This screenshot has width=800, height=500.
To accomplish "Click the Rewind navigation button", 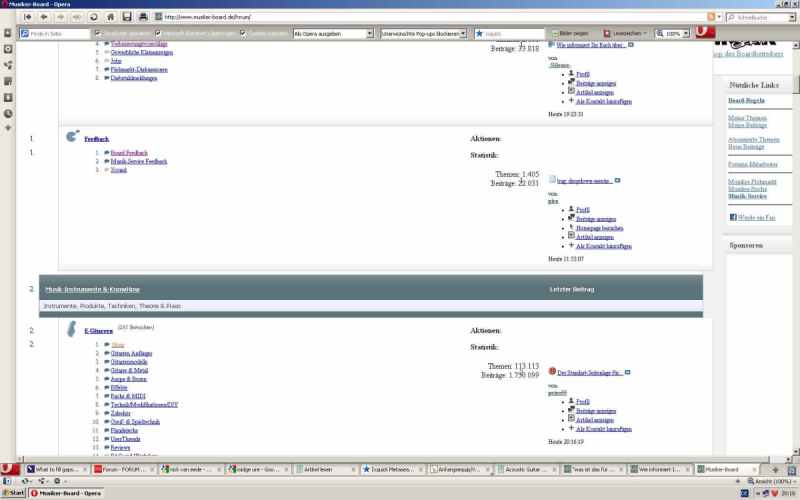I will [x=28, y=17].
